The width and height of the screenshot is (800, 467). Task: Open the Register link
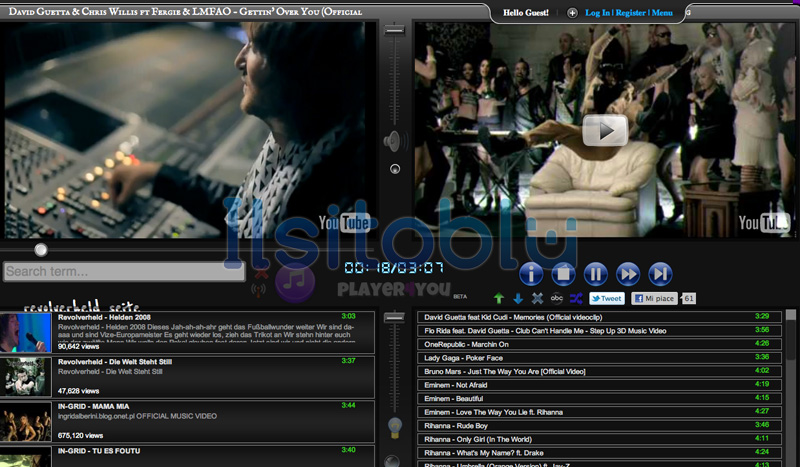(x=630, y=13)
